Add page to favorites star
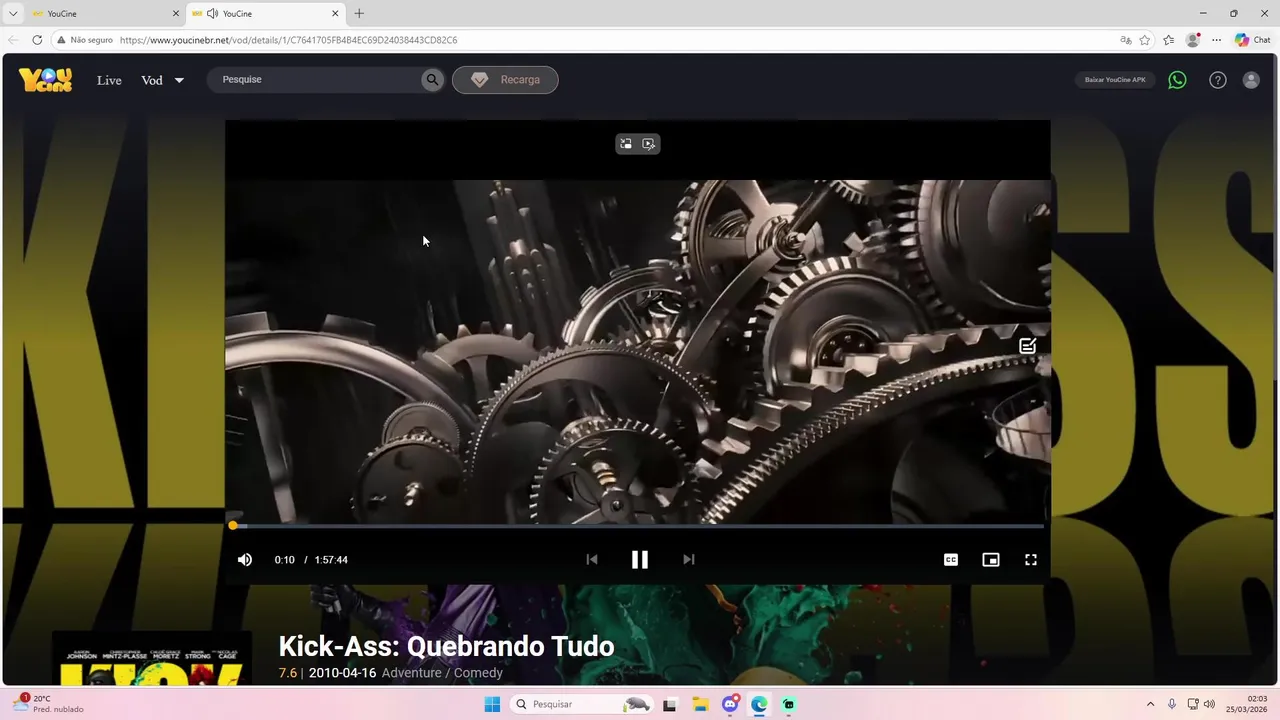The image size is (1280, 720). pyautogui.click(x=1145, y=40)
